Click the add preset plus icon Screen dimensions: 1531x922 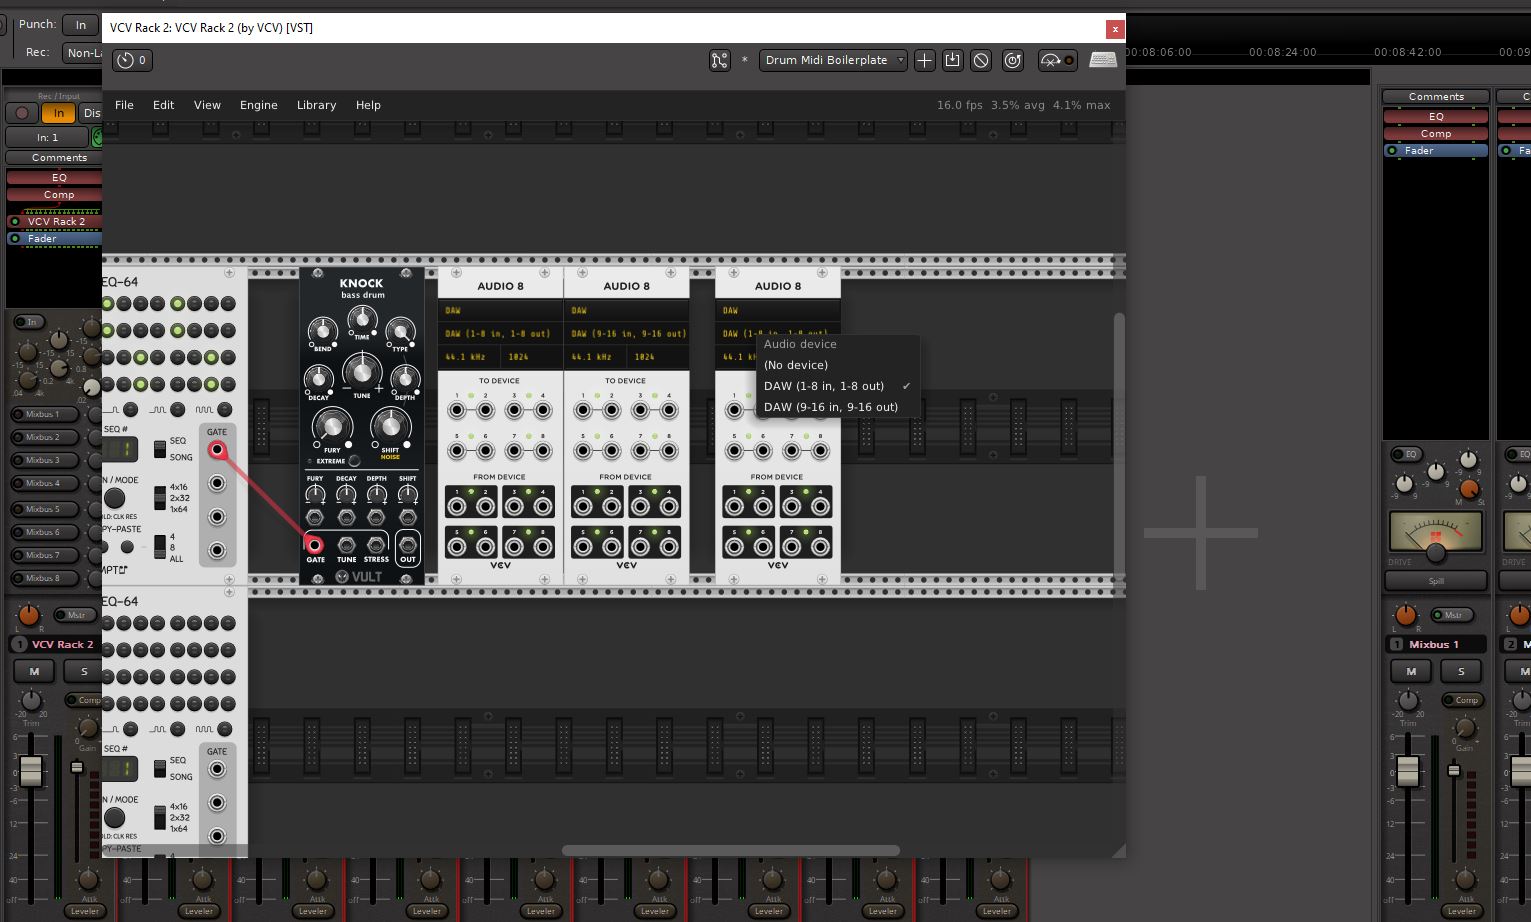[x=924, y=60]
